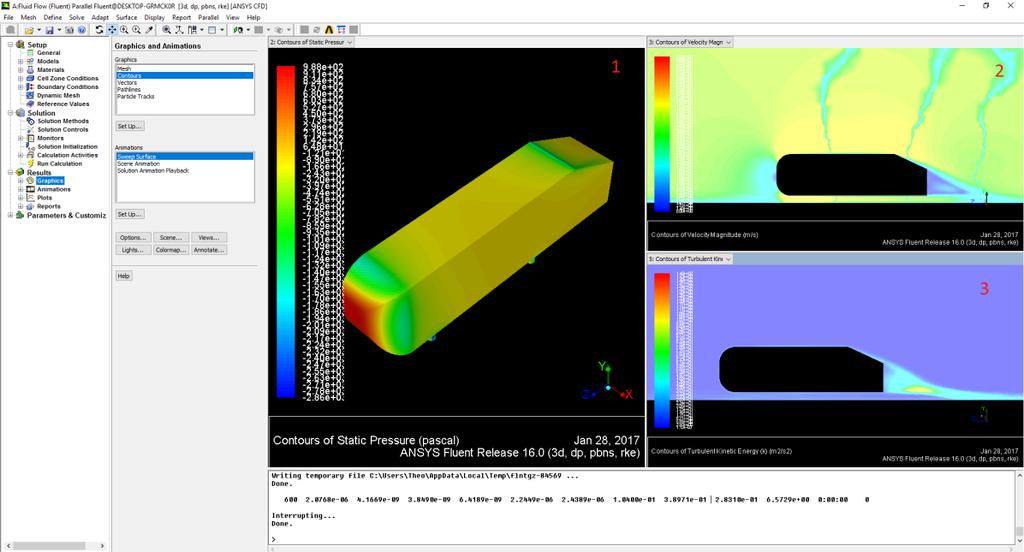The height and width of the screenshot is (552, 1024).
Task: Click the yellow ANSYS logo toolbar icon
Action: point(328,30)
